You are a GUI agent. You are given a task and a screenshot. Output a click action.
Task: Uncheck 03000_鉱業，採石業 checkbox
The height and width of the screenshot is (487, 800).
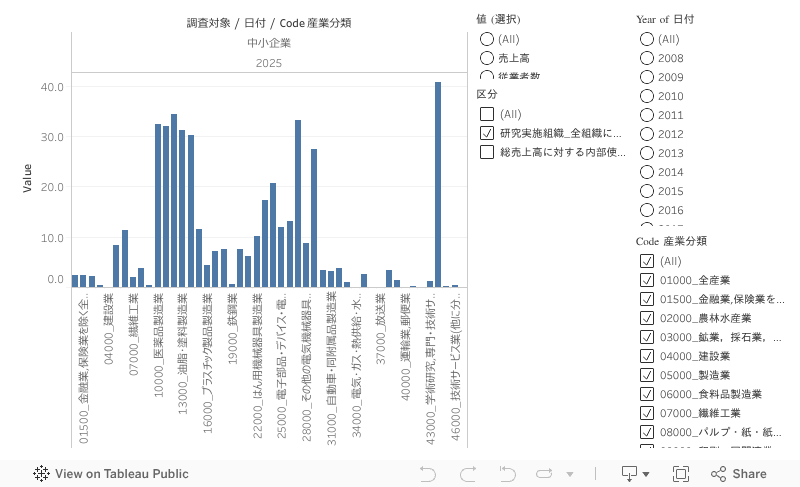646,337
